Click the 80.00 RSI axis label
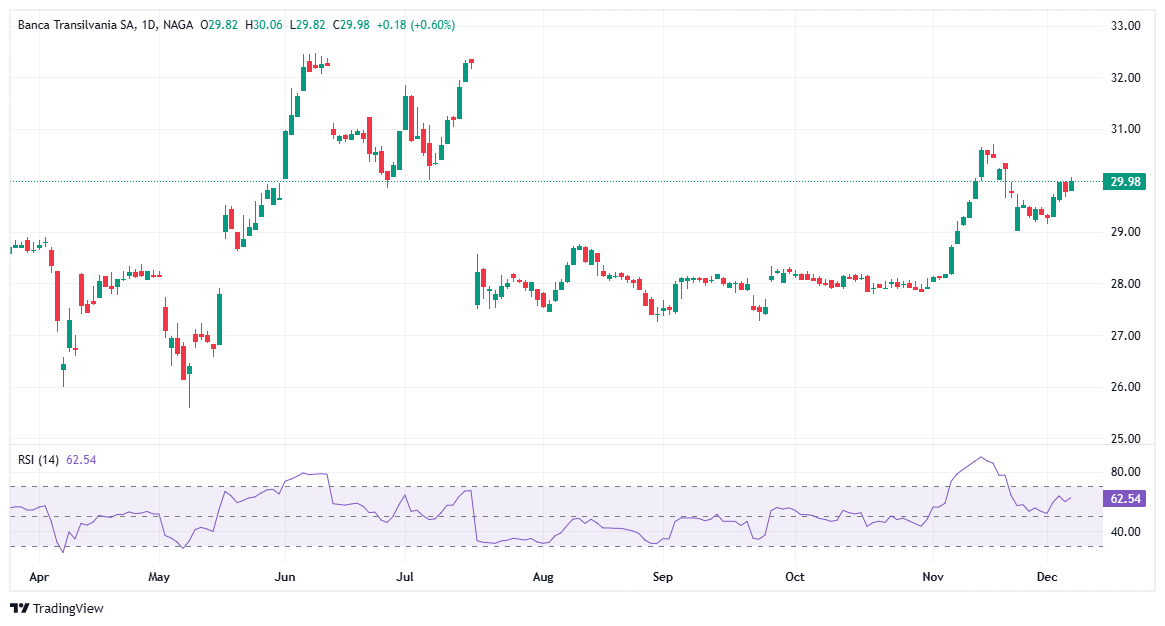Image resolution: width=1165 pixels, height=626 pixels. [x=1125, y=472]
